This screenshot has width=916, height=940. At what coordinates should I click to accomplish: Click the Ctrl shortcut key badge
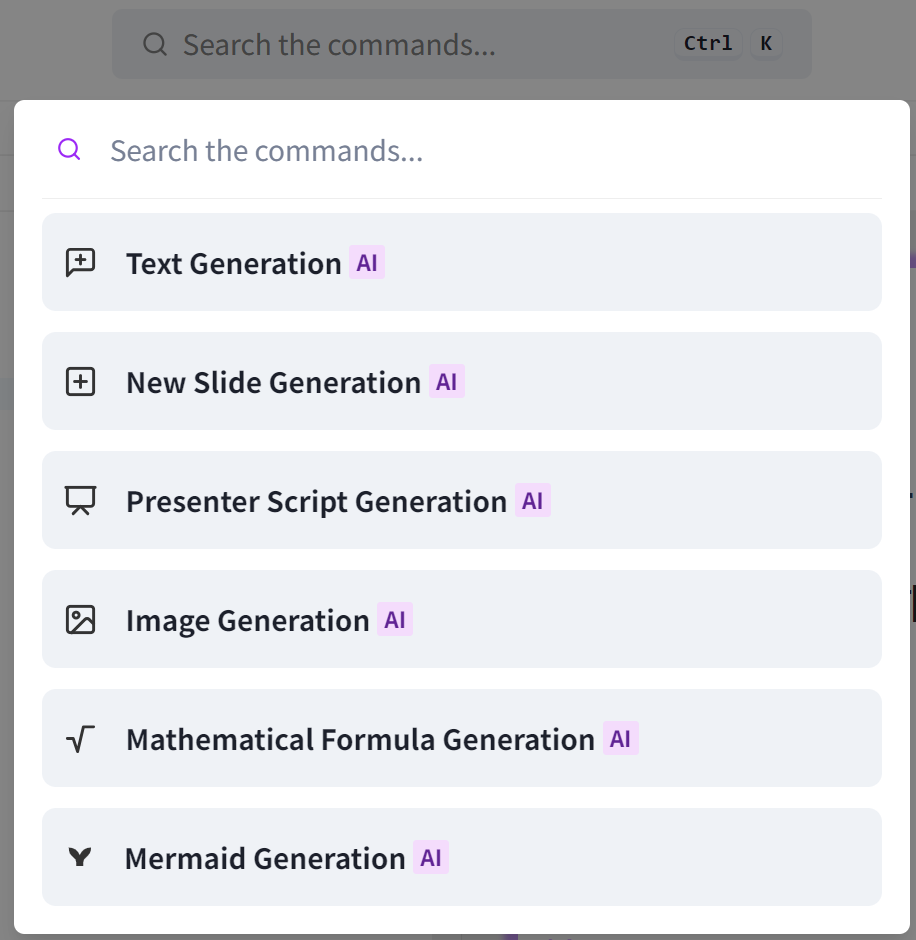tap(708, 43)
